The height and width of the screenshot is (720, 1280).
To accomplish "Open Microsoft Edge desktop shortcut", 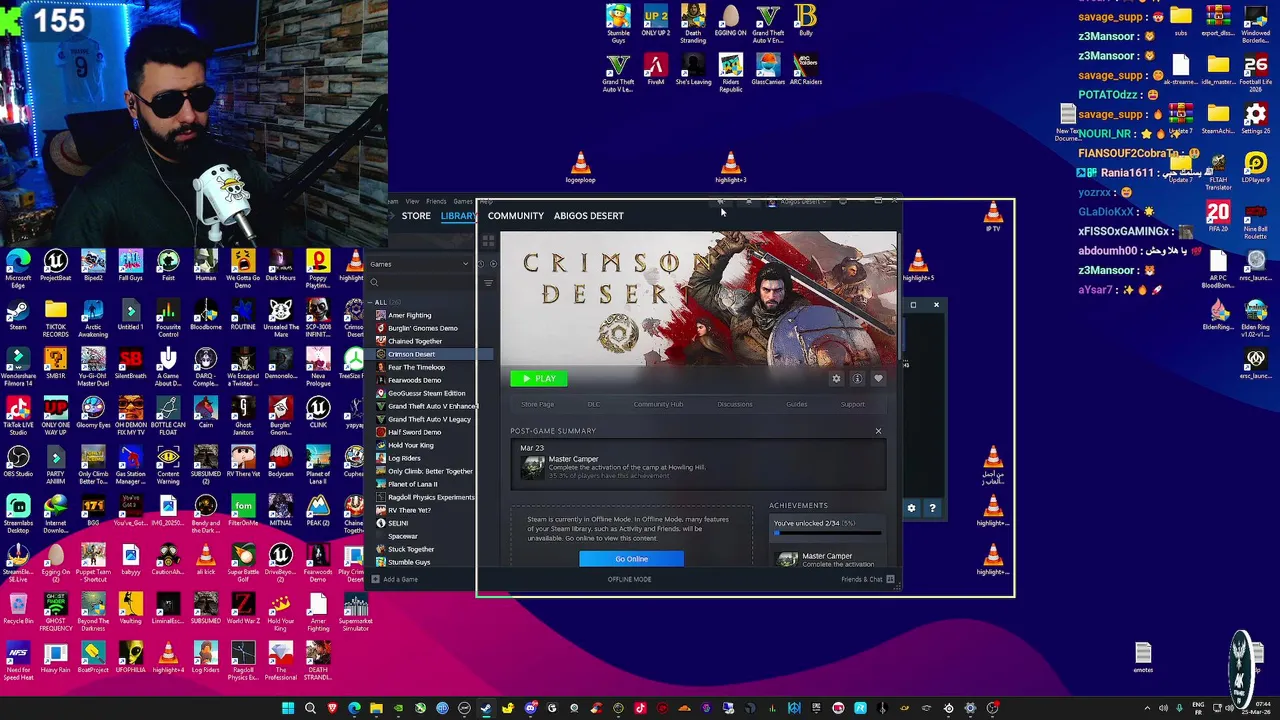I will pos(18,269).
